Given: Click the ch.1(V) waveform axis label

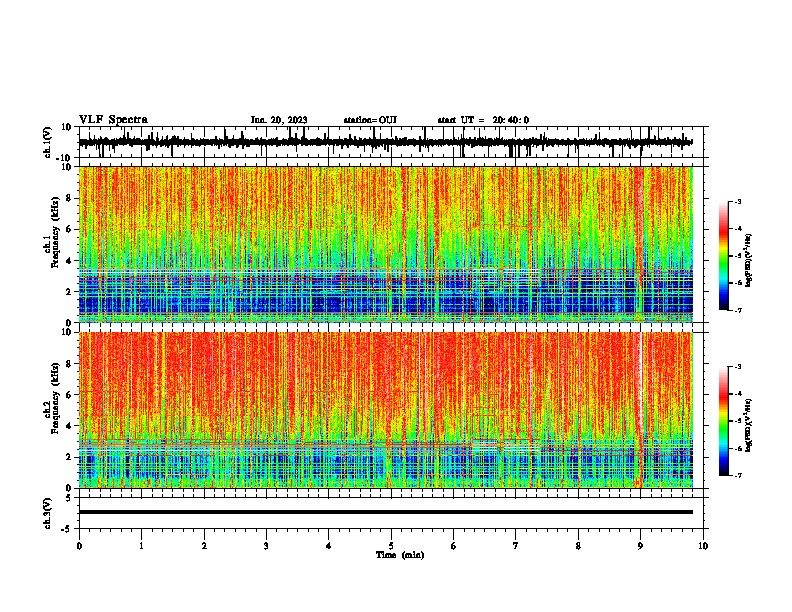Looking at the screenshot, I should click(x=48, y=142).
